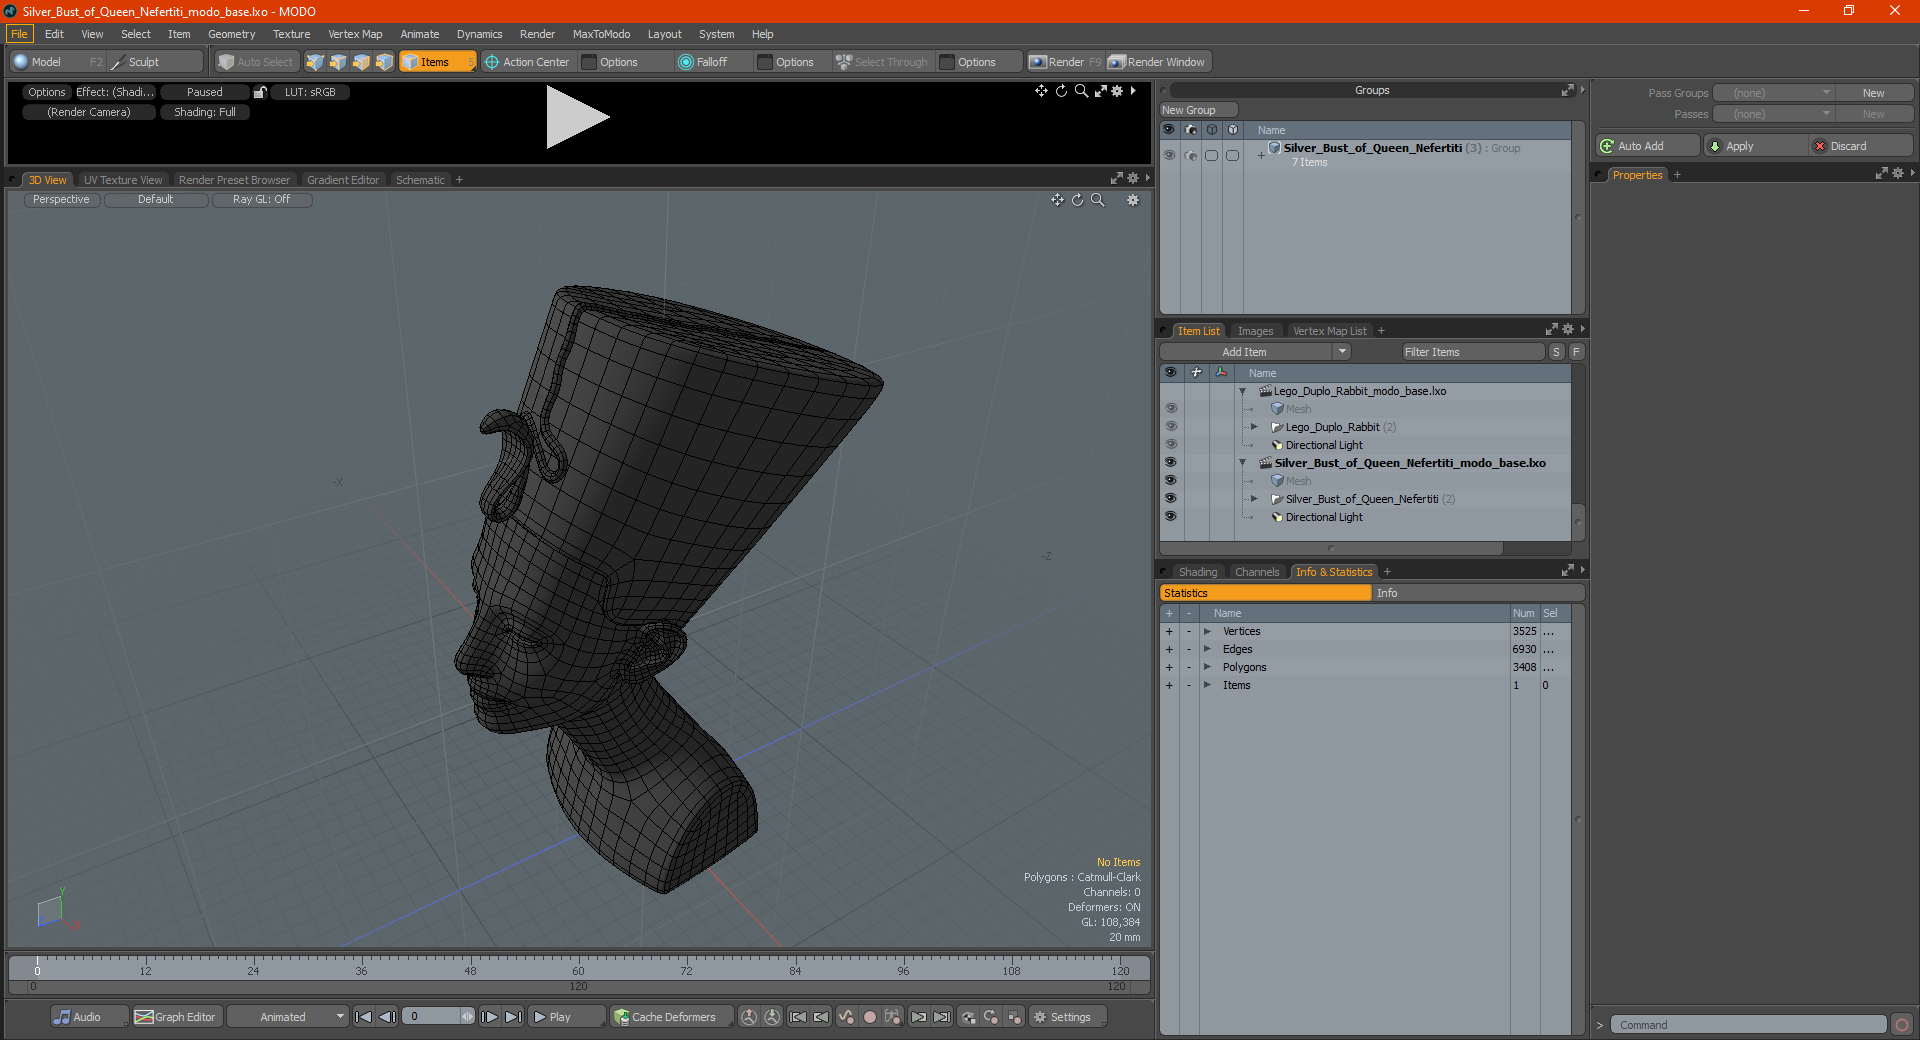1920x1040 pixels.
Task: Click Render F9 button
Action: [1065, 62]
